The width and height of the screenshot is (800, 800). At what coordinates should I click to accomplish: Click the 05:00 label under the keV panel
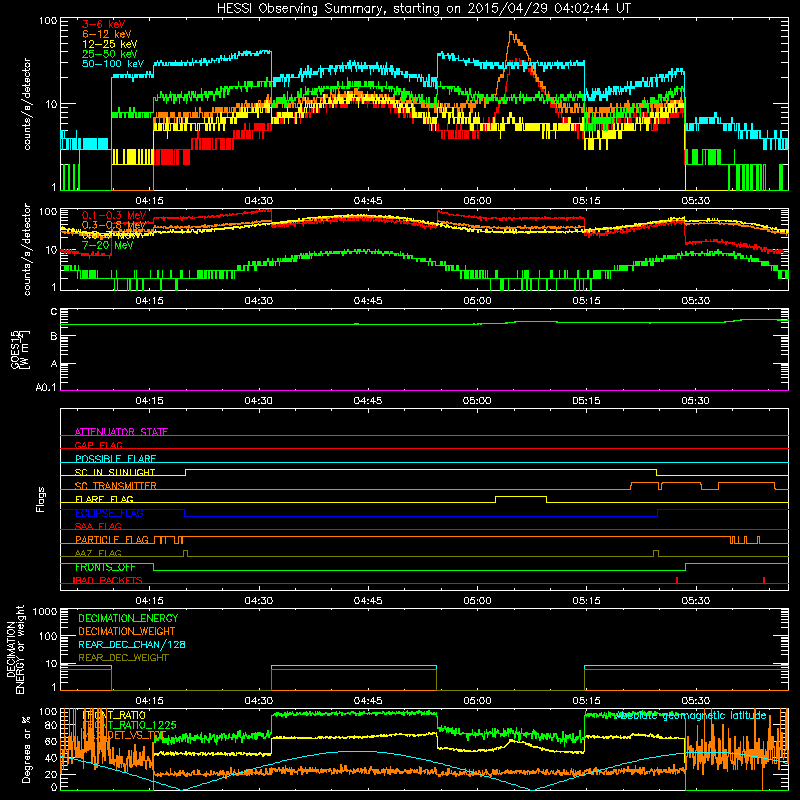coord(477,201)
